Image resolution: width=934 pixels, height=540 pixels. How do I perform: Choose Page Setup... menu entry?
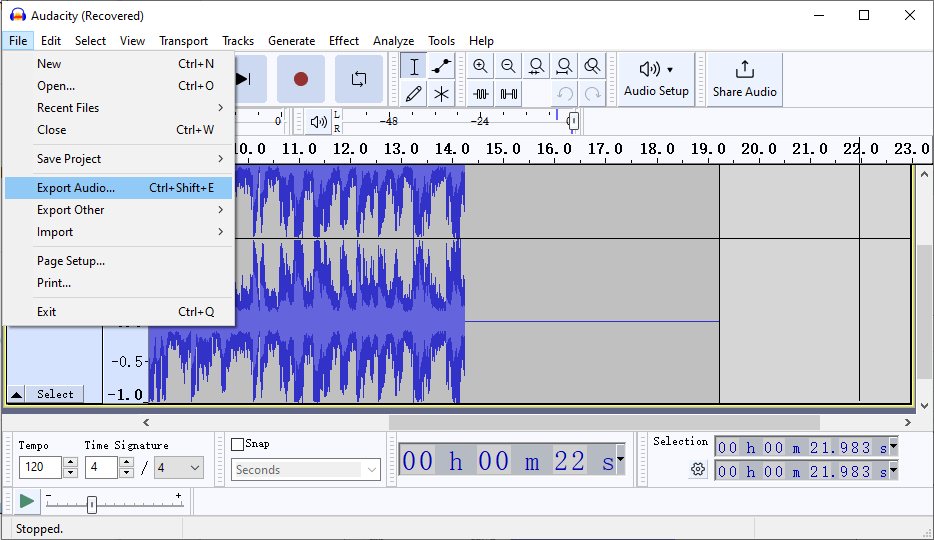(x=118, y=261)
